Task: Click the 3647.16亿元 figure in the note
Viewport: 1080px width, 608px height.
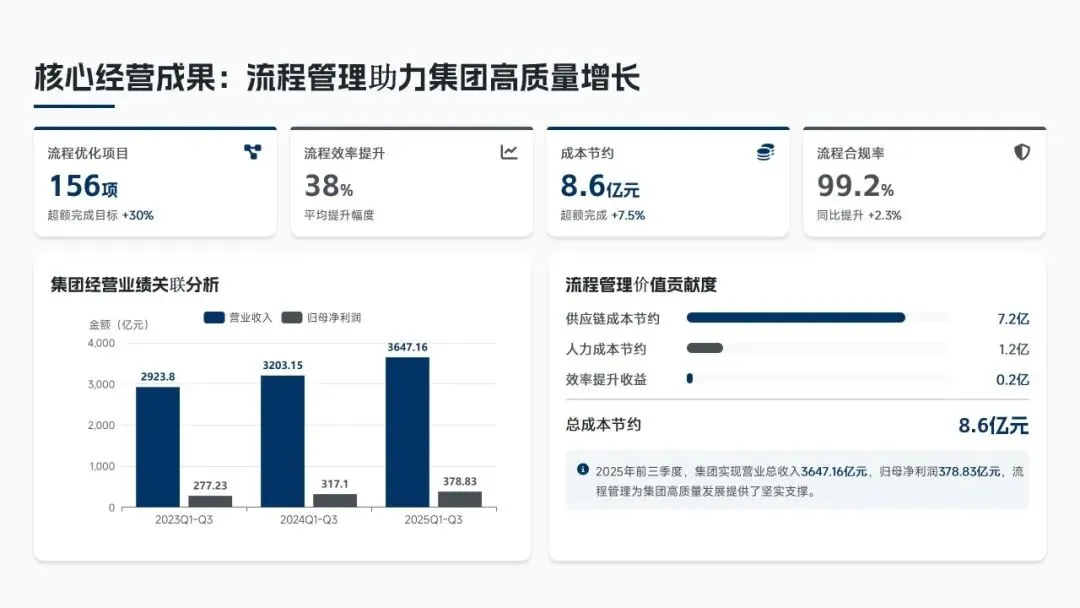Action: (x=833, y=472)
